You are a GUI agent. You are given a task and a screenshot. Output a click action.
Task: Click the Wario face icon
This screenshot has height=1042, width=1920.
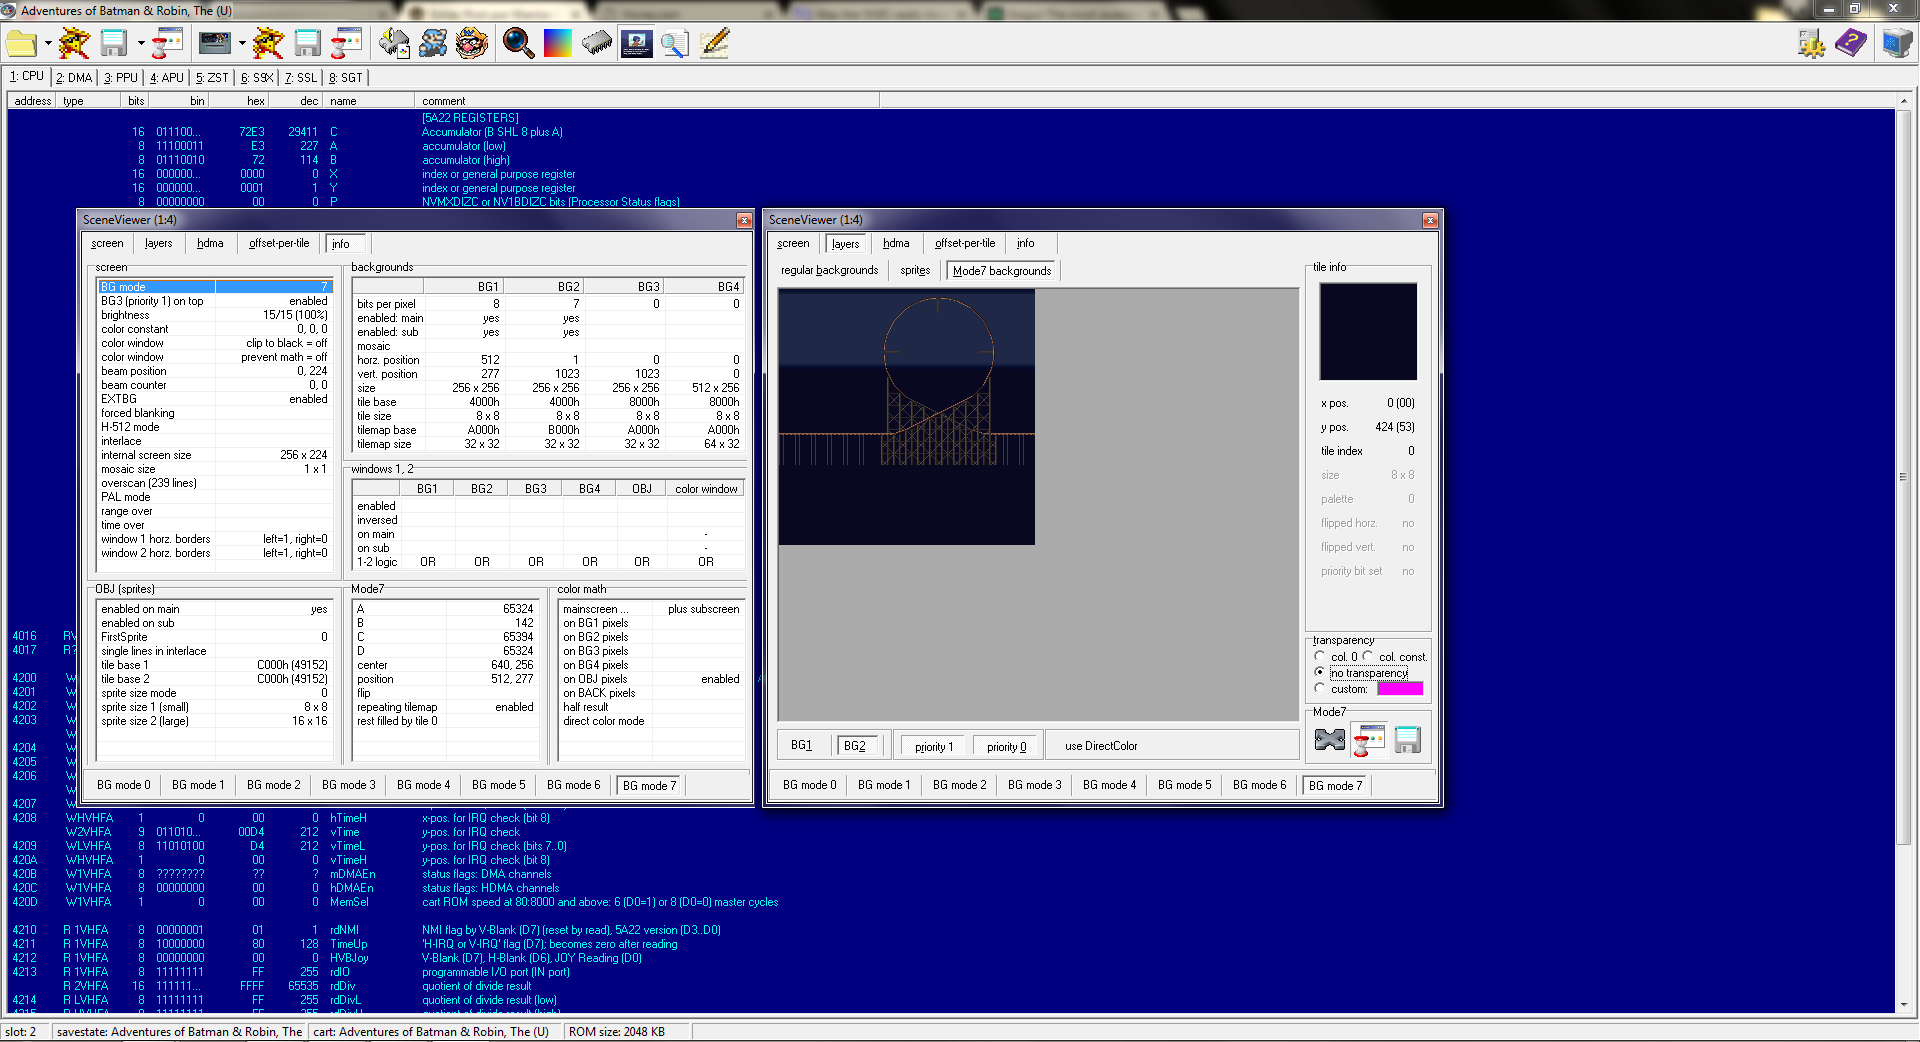[472, 43]
